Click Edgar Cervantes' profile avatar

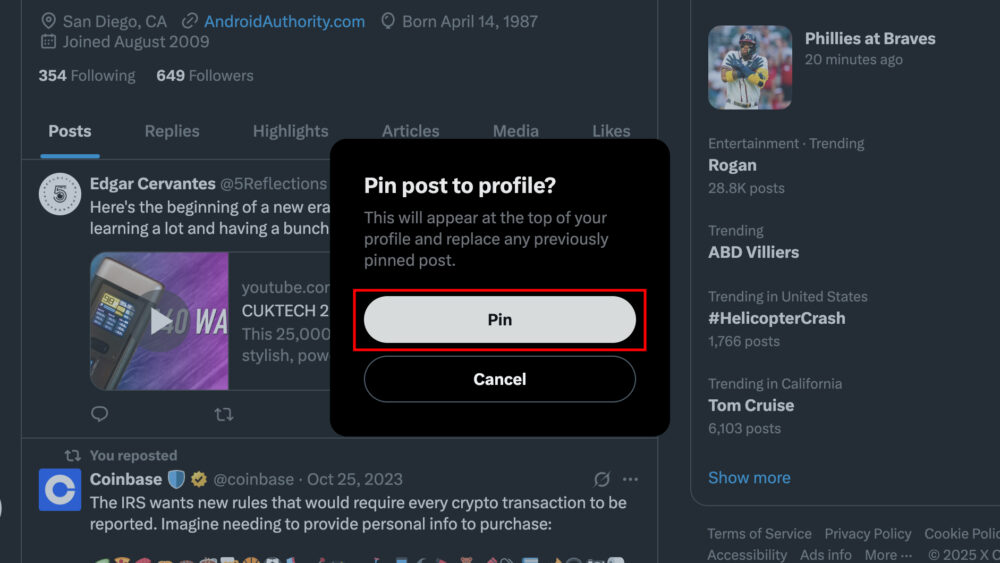(x=60, y=193)
